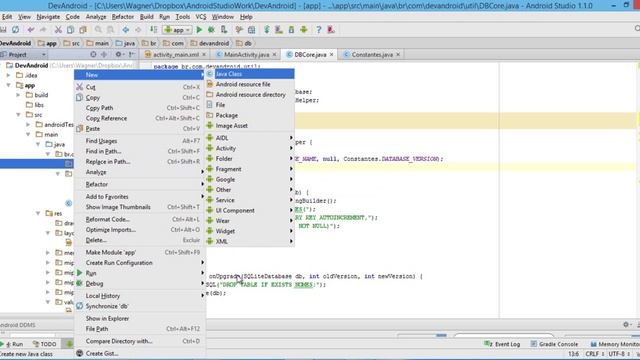
Task: Open the Gradle Console tool window
Action: [x=554, y=344]
